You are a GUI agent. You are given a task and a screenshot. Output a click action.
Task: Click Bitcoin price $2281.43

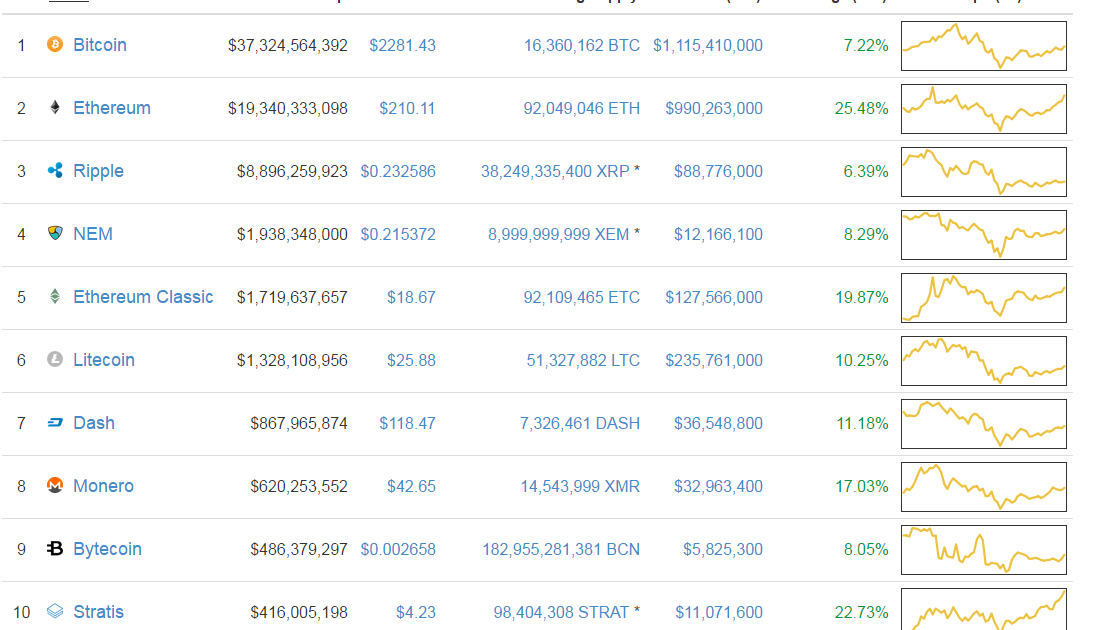402,45
